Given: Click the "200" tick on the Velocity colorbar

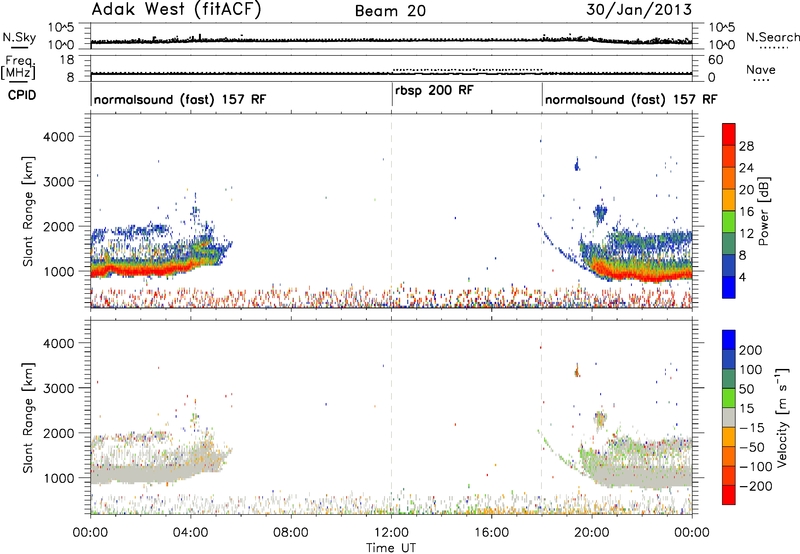Looking at the screenshot, I should (751, 350).
